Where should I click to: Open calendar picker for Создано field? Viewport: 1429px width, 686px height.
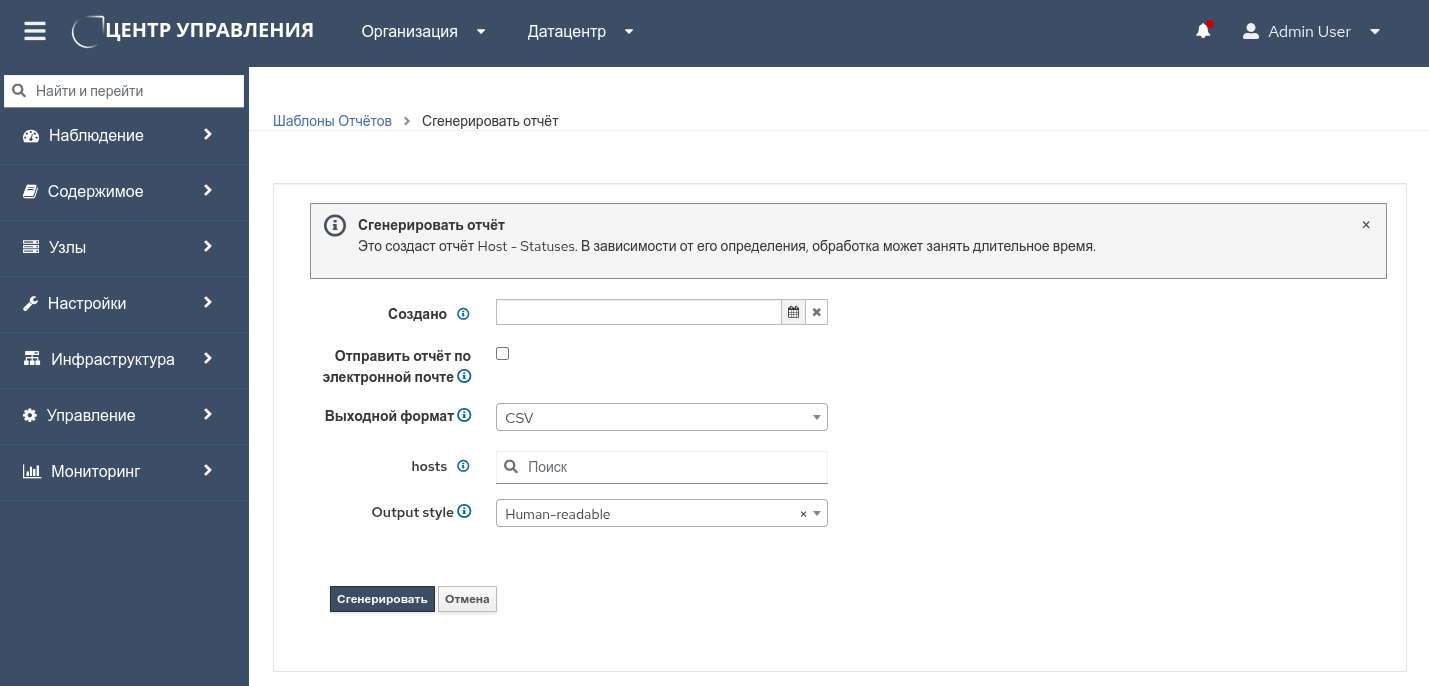click(x=793, y=312)
